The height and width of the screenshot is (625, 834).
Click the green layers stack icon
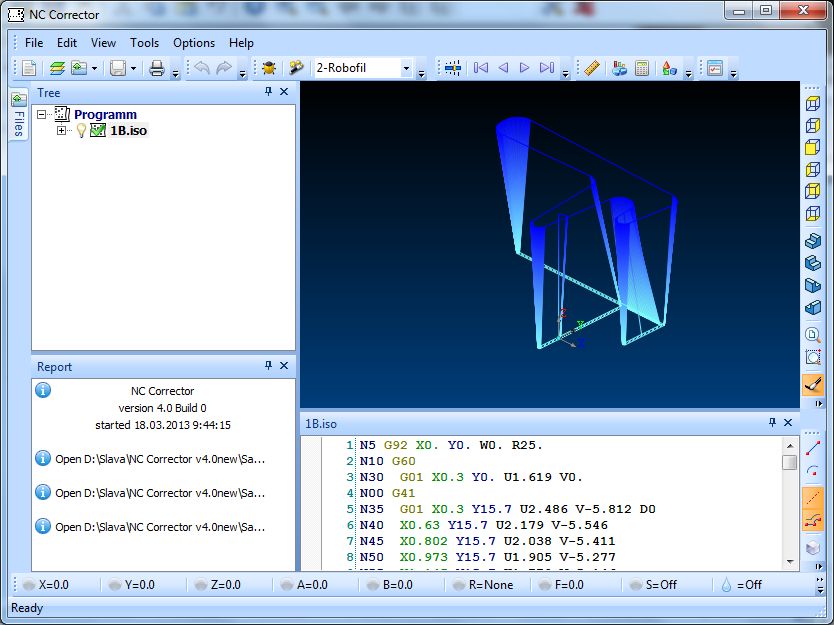tap(57, 68)
